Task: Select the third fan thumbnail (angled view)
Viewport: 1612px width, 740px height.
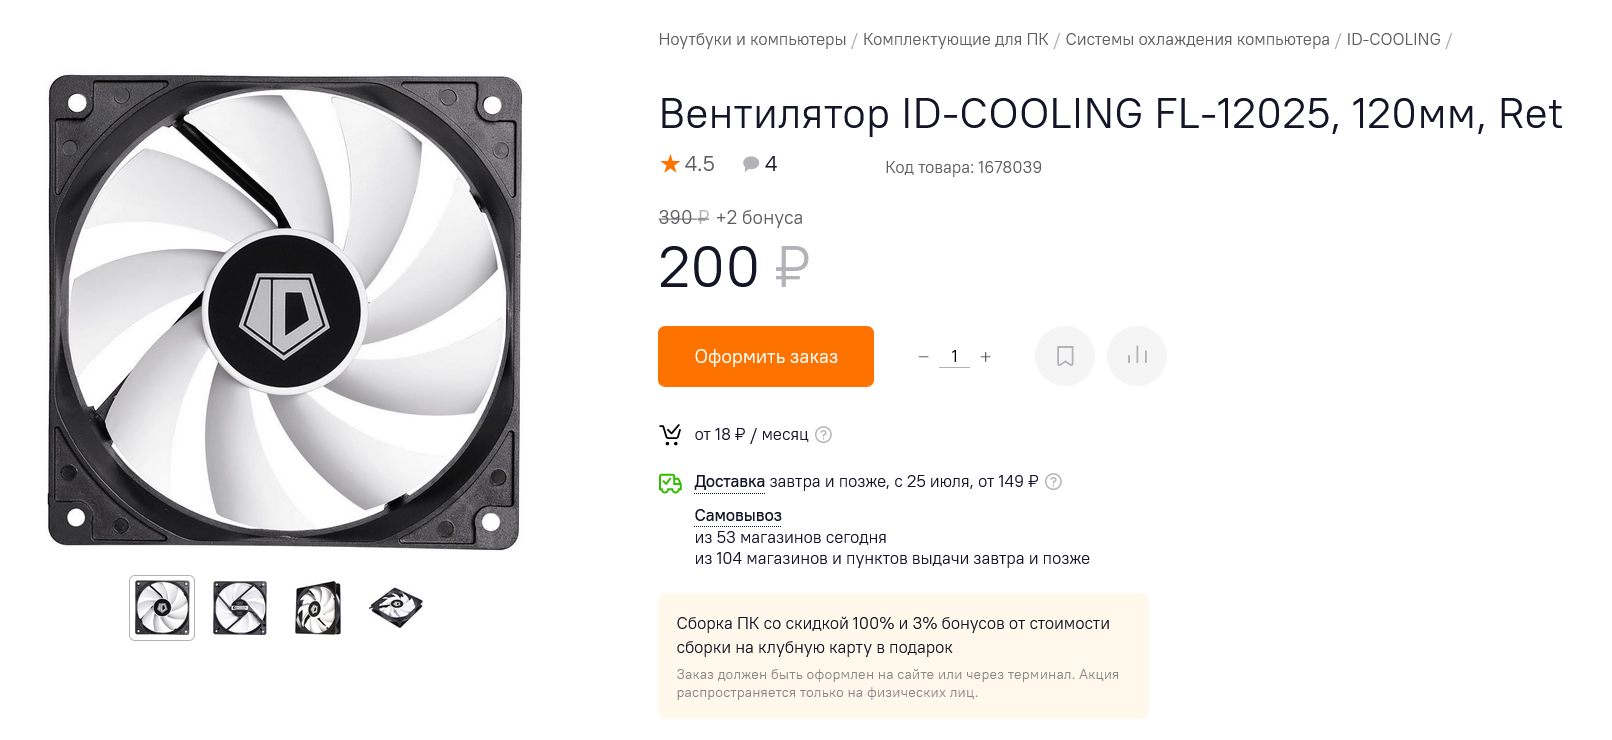Action: [x=318, y=608]
